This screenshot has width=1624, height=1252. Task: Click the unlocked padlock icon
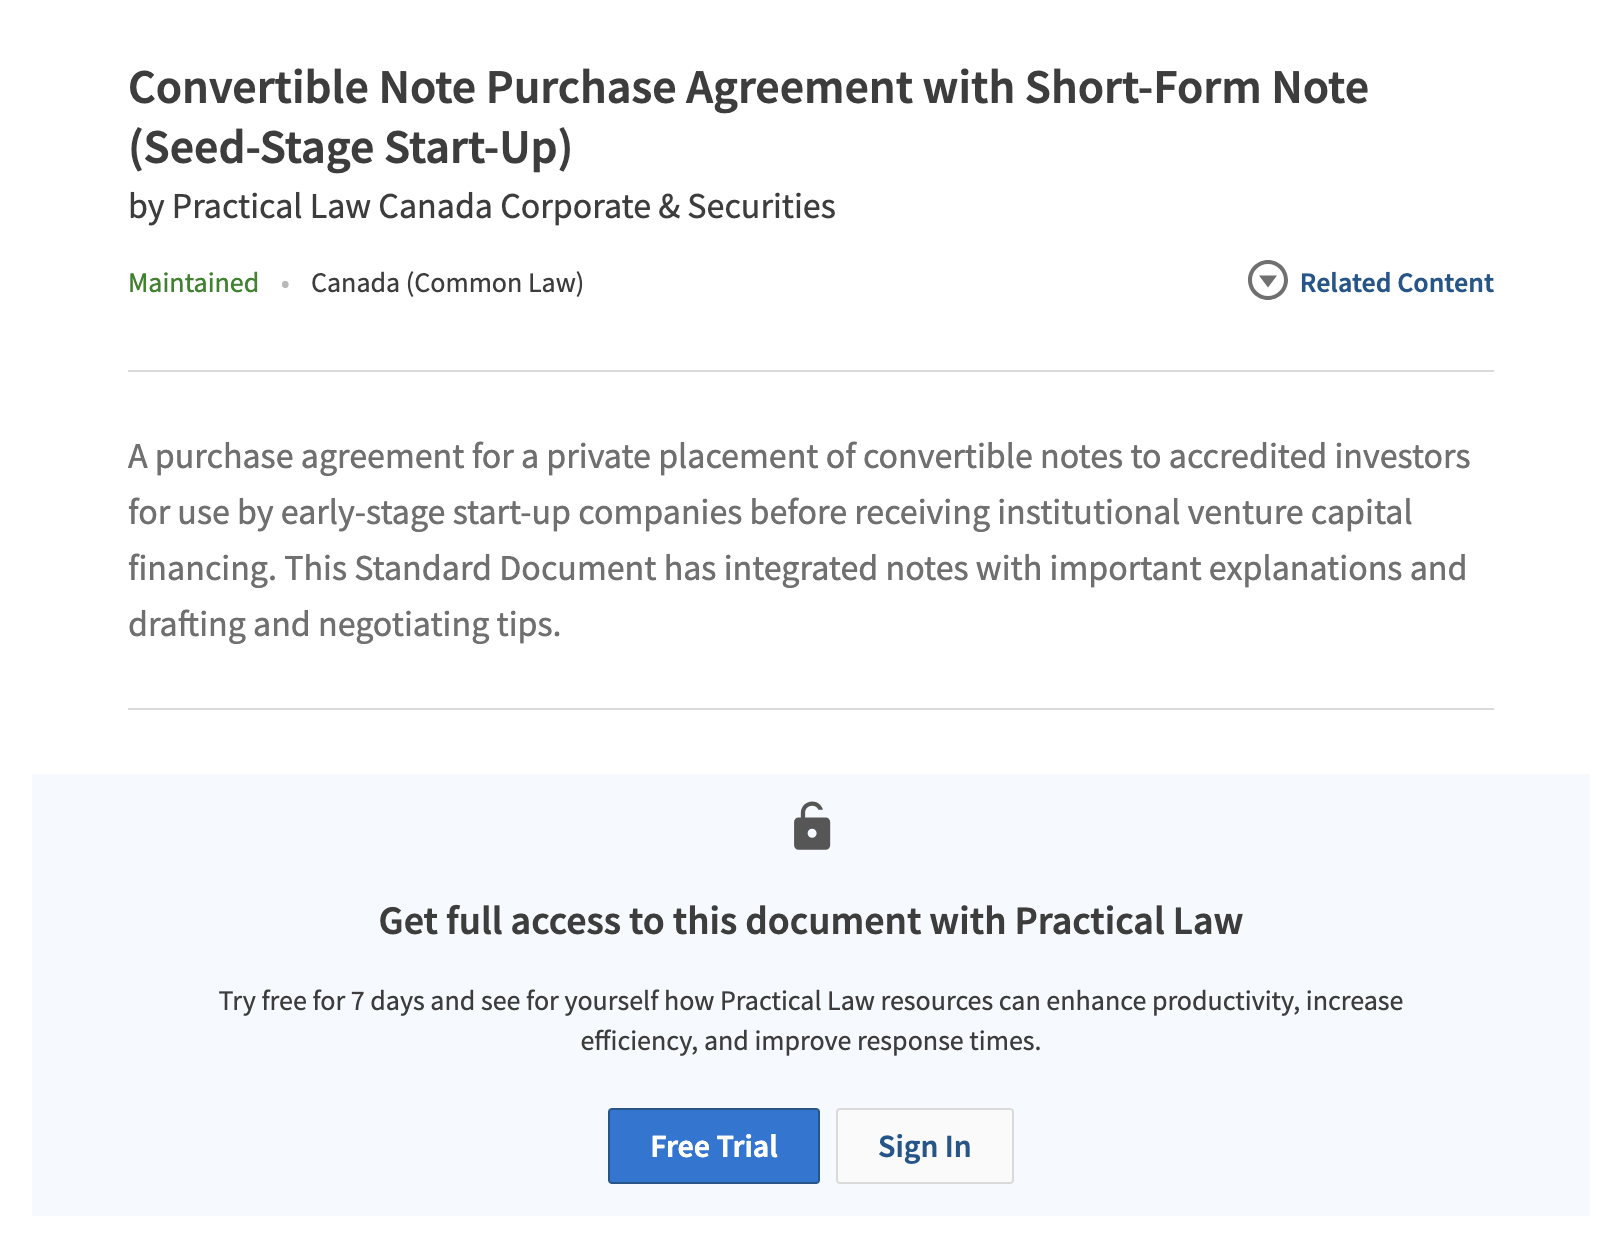[811, 827]
